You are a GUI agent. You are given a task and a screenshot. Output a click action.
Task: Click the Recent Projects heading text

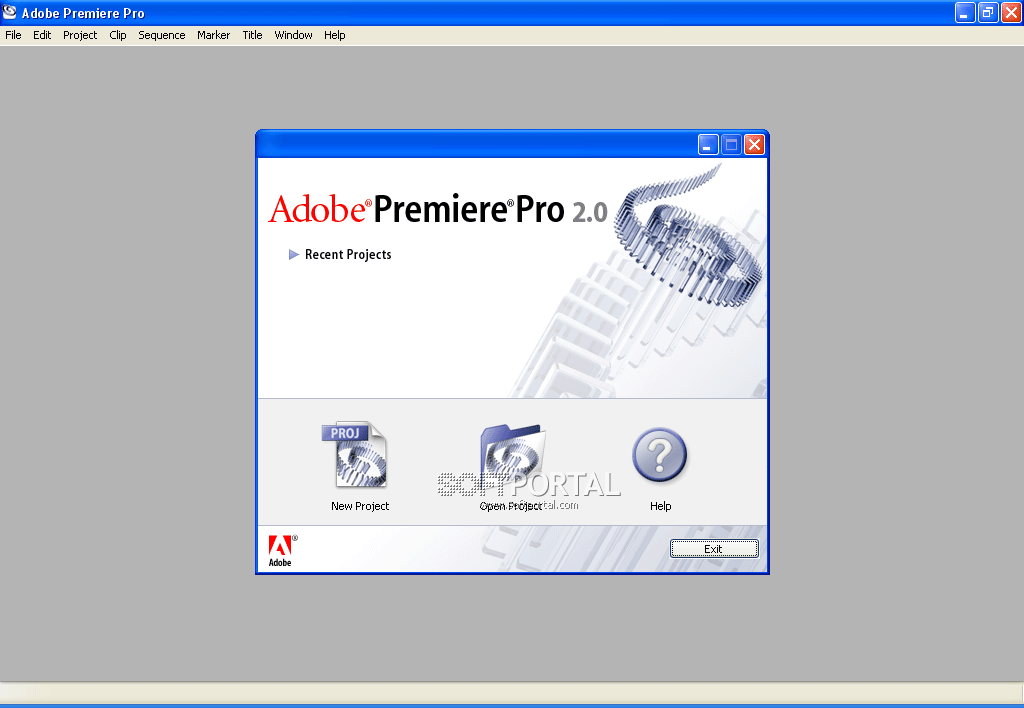(348, 255)
